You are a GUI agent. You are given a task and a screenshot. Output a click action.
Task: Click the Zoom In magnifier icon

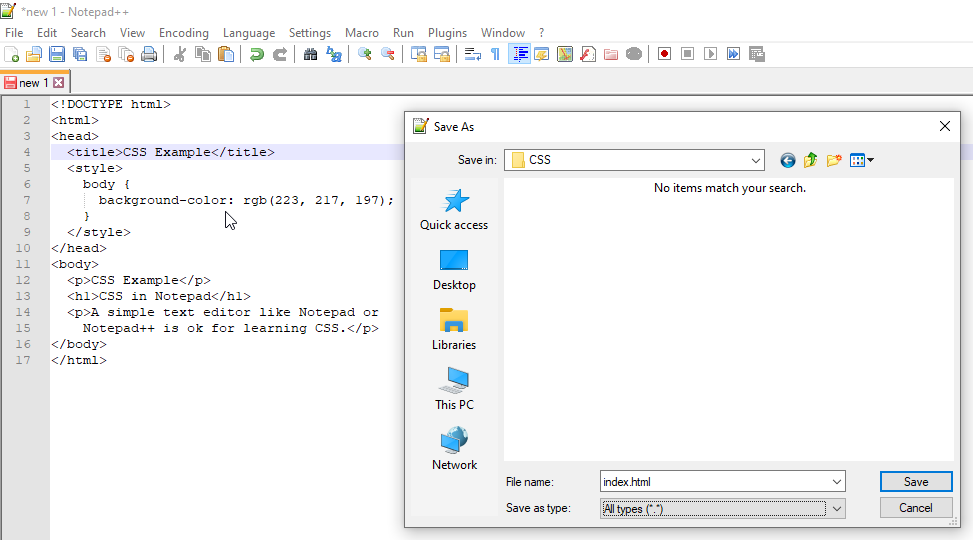[365, 55]
